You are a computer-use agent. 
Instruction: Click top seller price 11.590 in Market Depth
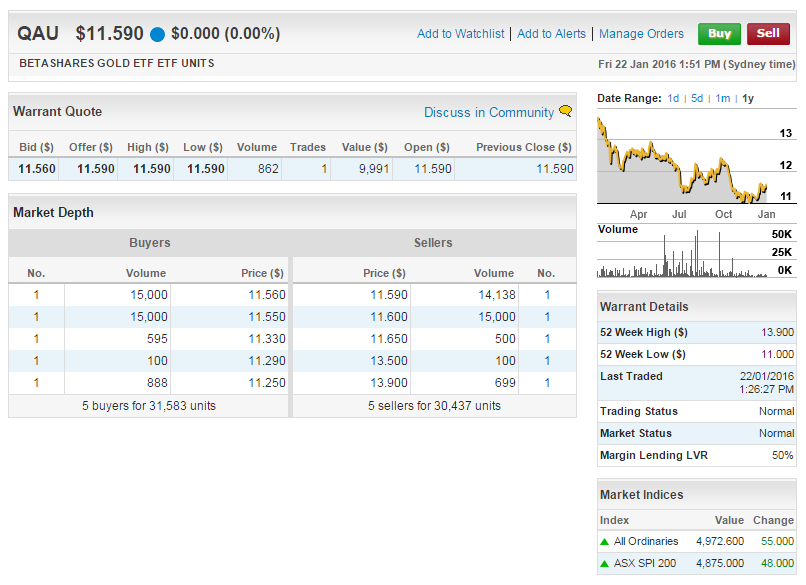389,295
